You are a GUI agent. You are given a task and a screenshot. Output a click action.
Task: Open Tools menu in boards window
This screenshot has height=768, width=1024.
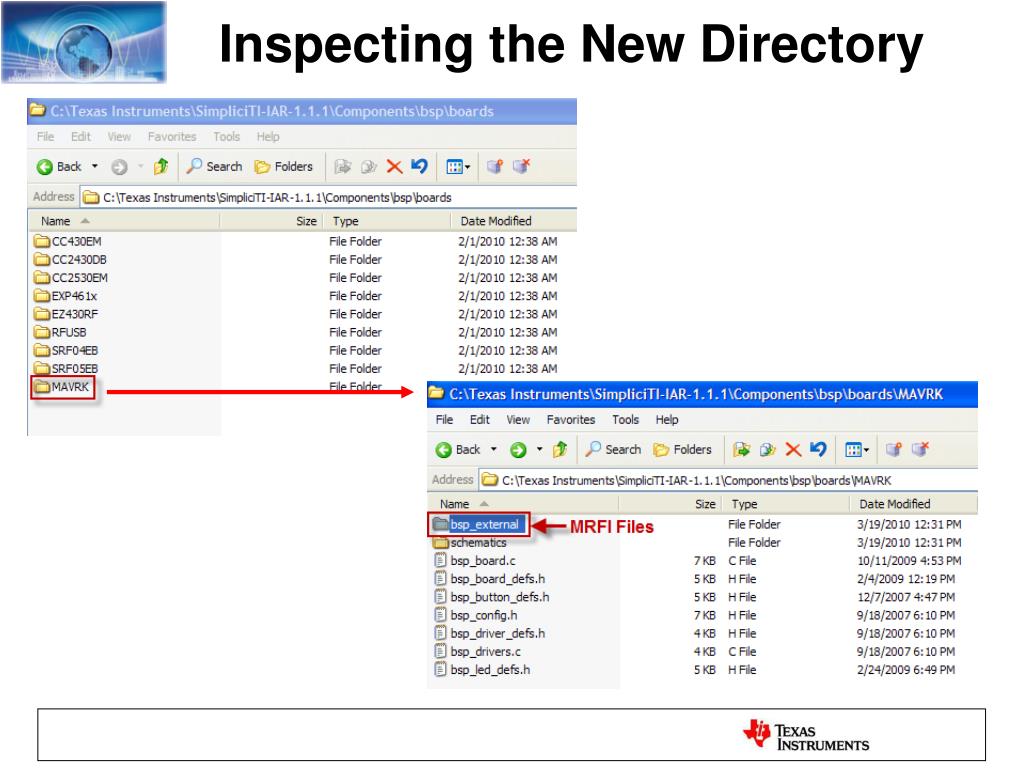(x=227, y=136)
